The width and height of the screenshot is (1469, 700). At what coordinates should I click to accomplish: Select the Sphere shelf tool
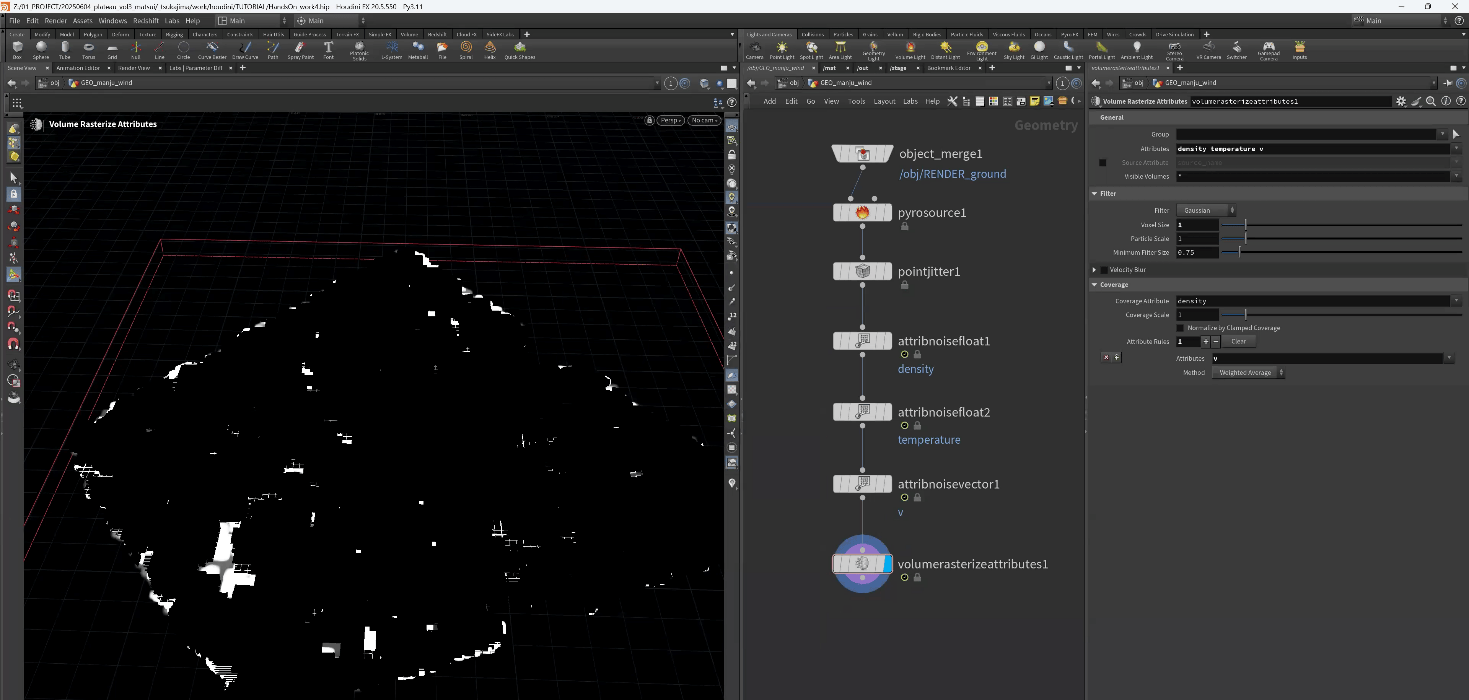coord(41,48)
